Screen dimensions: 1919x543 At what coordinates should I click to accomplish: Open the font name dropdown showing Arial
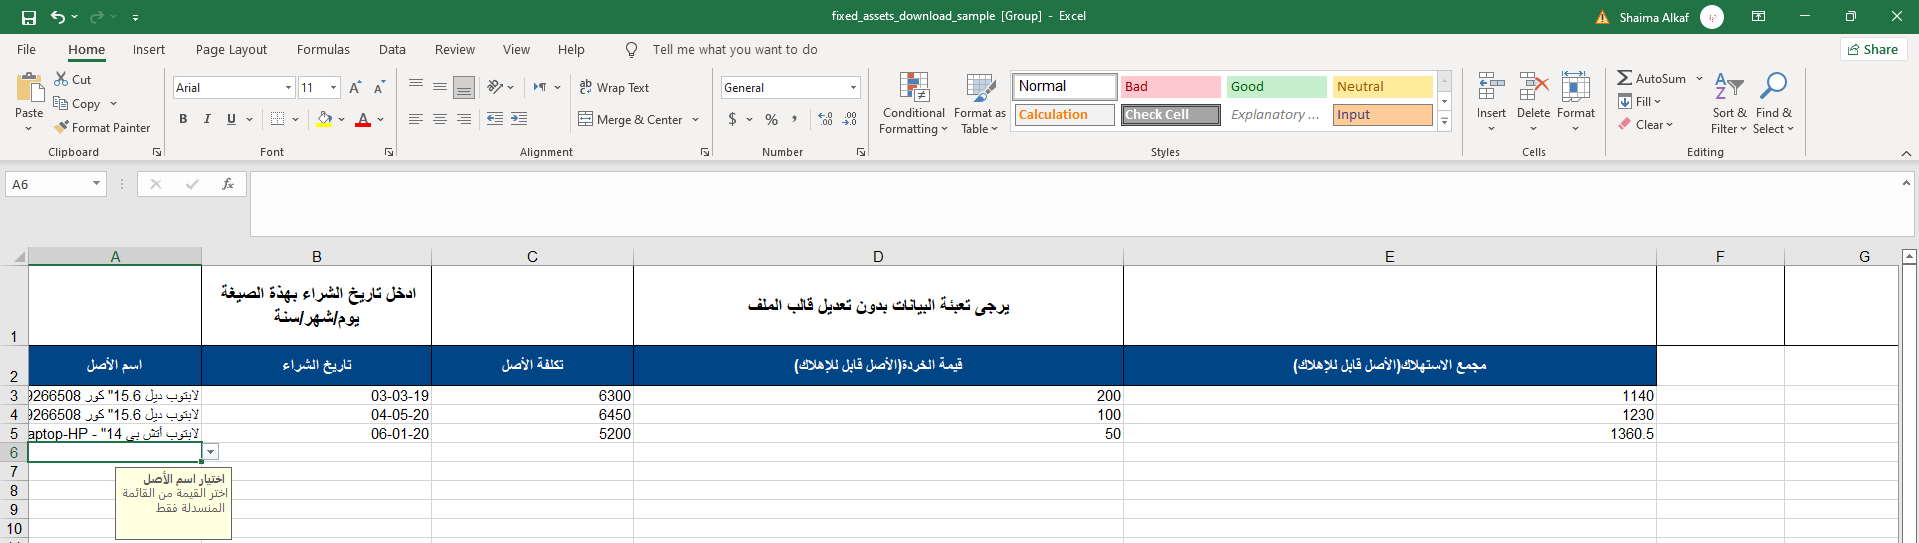coord(288,88)
